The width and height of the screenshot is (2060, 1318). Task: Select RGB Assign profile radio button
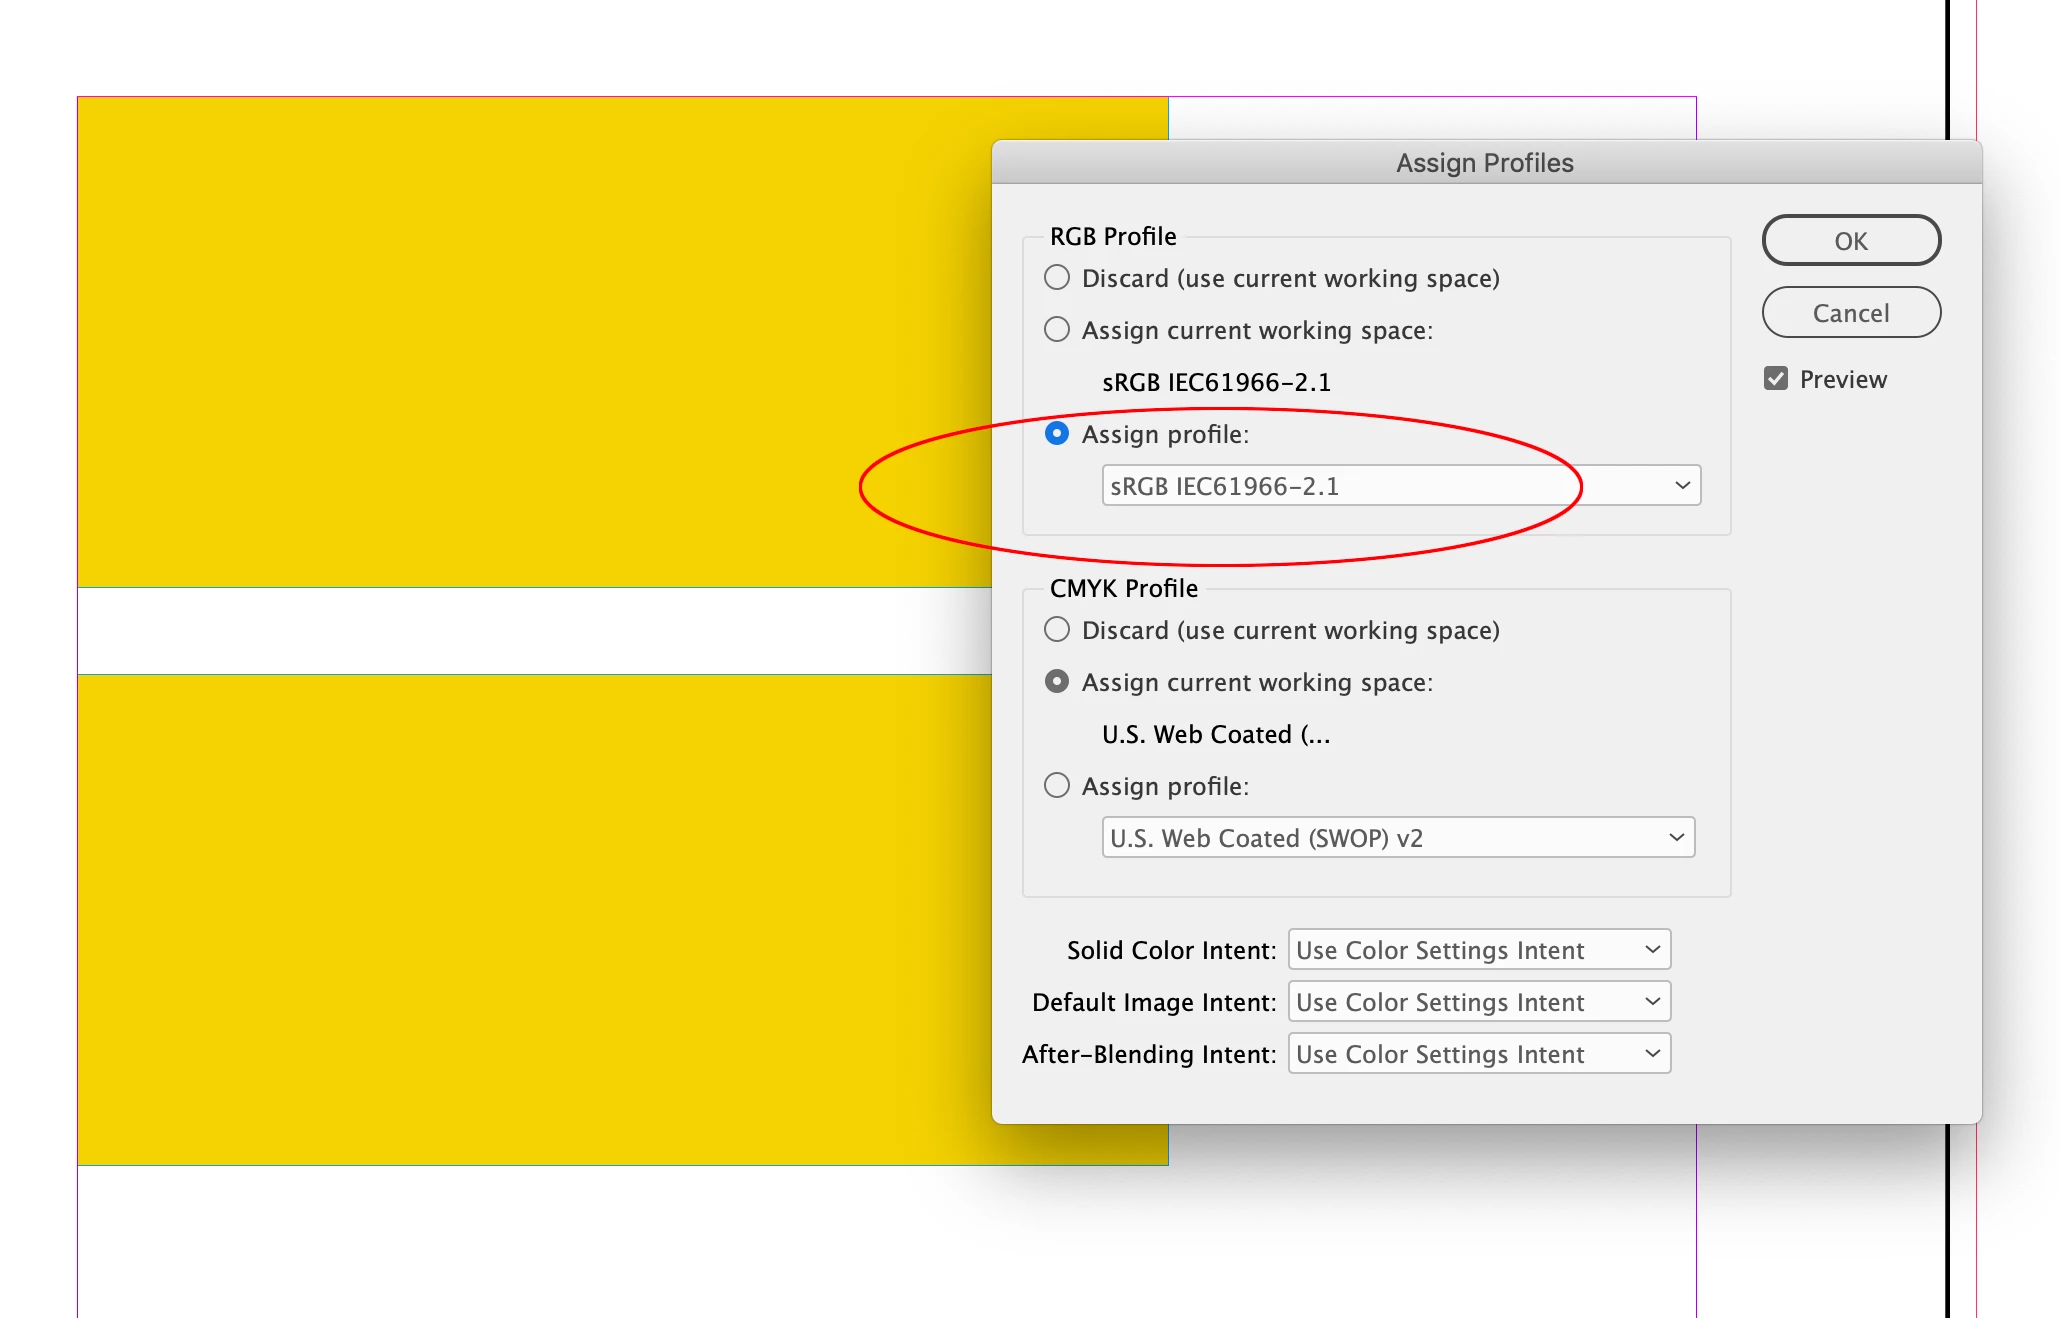(1057, 434)
